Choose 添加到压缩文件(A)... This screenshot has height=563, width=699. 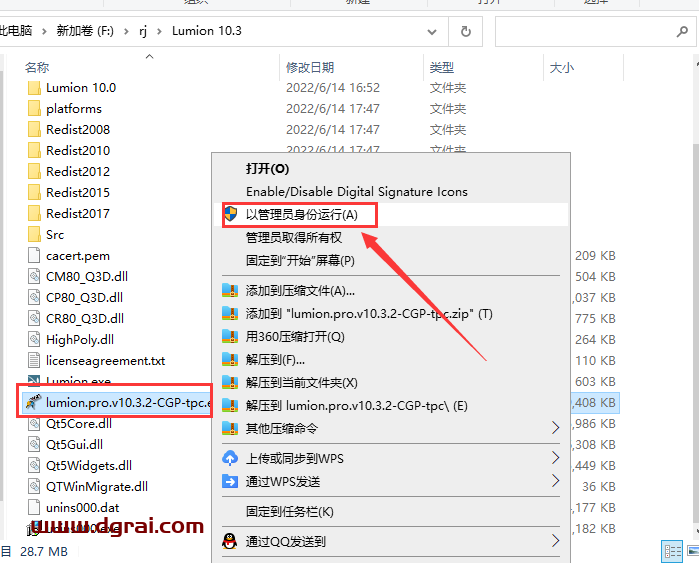click(300, 291)
